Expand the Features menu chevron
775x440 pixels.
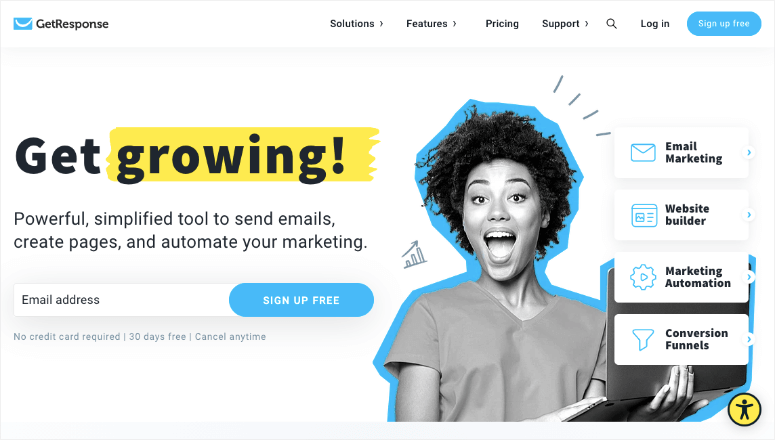pyautogui.click(x=454, y=24)
